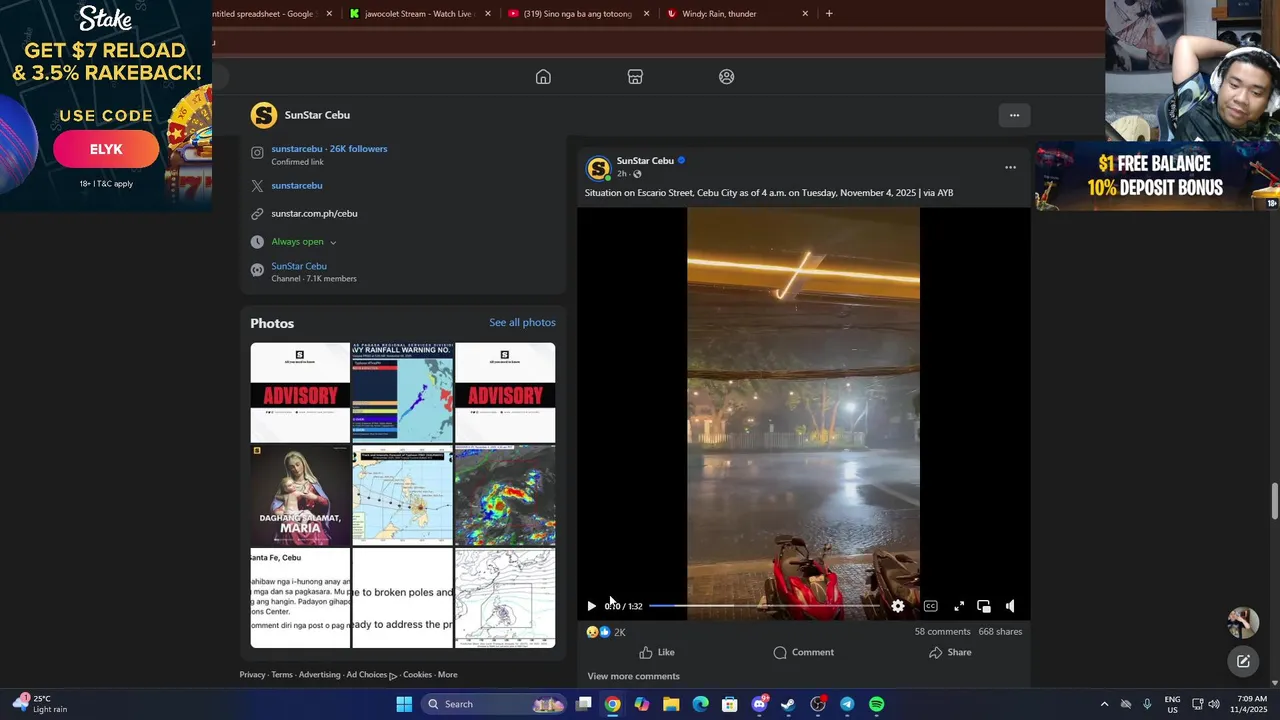Open the Ad Choices footer link
Viewport: 1280px width, 720px height.
click(x=371, y=675)
